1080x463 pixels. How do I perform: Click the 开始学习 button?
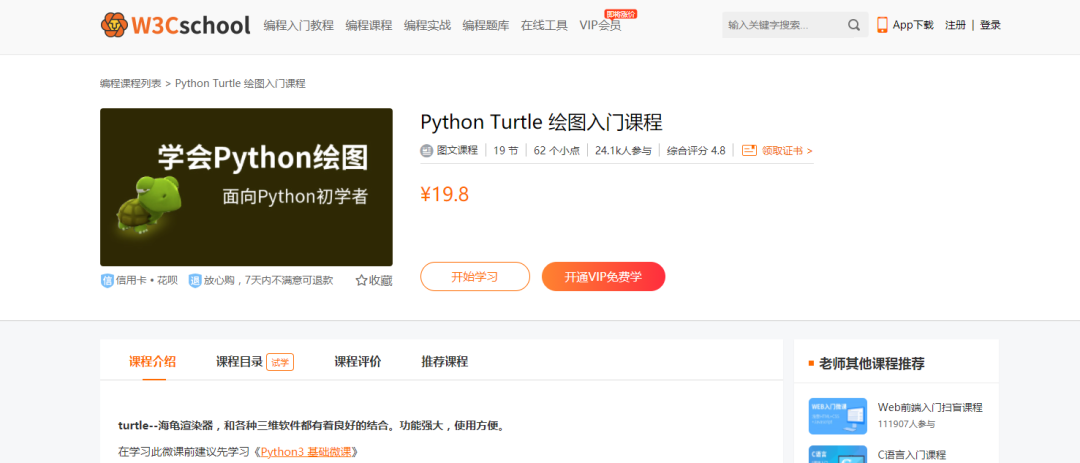click(475, 277)
